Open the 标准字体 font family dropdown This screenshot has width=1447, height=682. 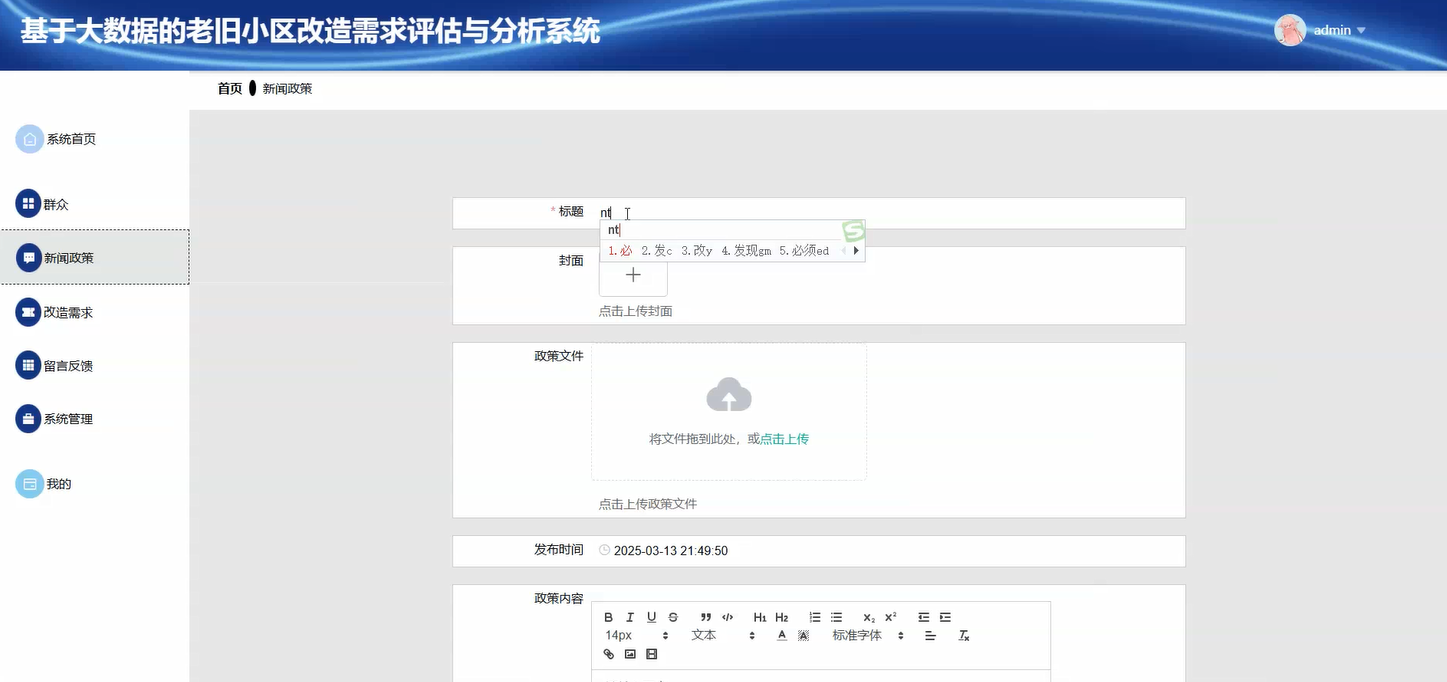860,635
